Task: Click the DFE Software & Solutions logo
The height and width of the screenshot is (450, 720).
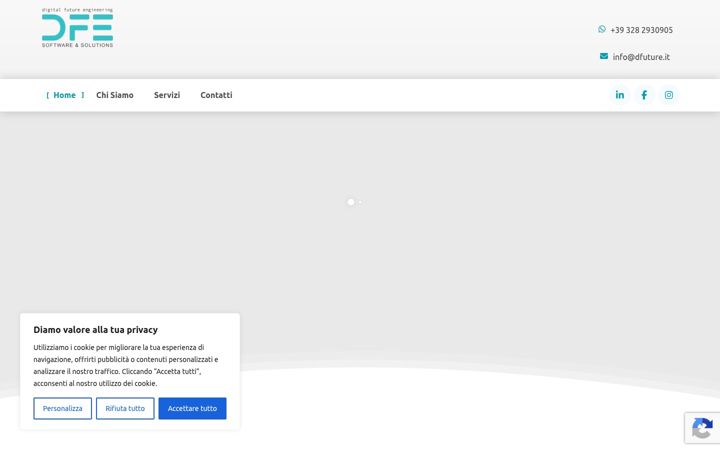Action: coord(77,28)
